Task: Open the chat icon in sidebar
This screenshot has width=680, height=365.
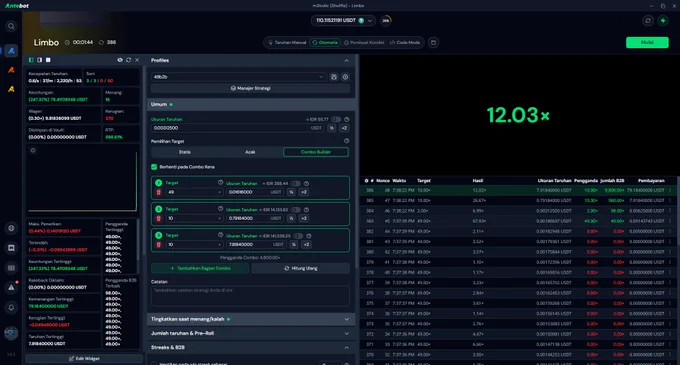Action: [x=11, y=248]
